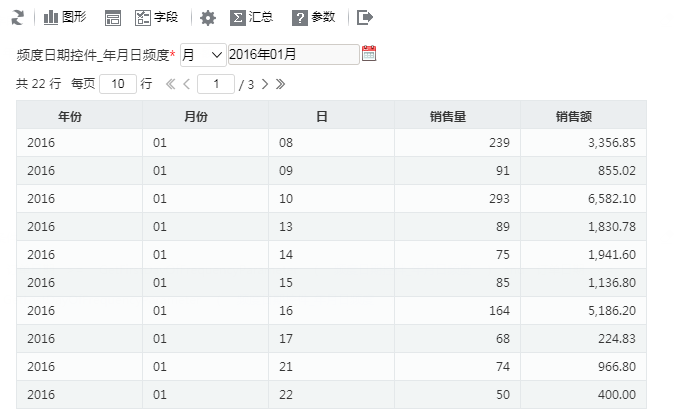Screen dimensions: 678x418
Task: Click the 月份 column header
Action: (x=205, y=115)
